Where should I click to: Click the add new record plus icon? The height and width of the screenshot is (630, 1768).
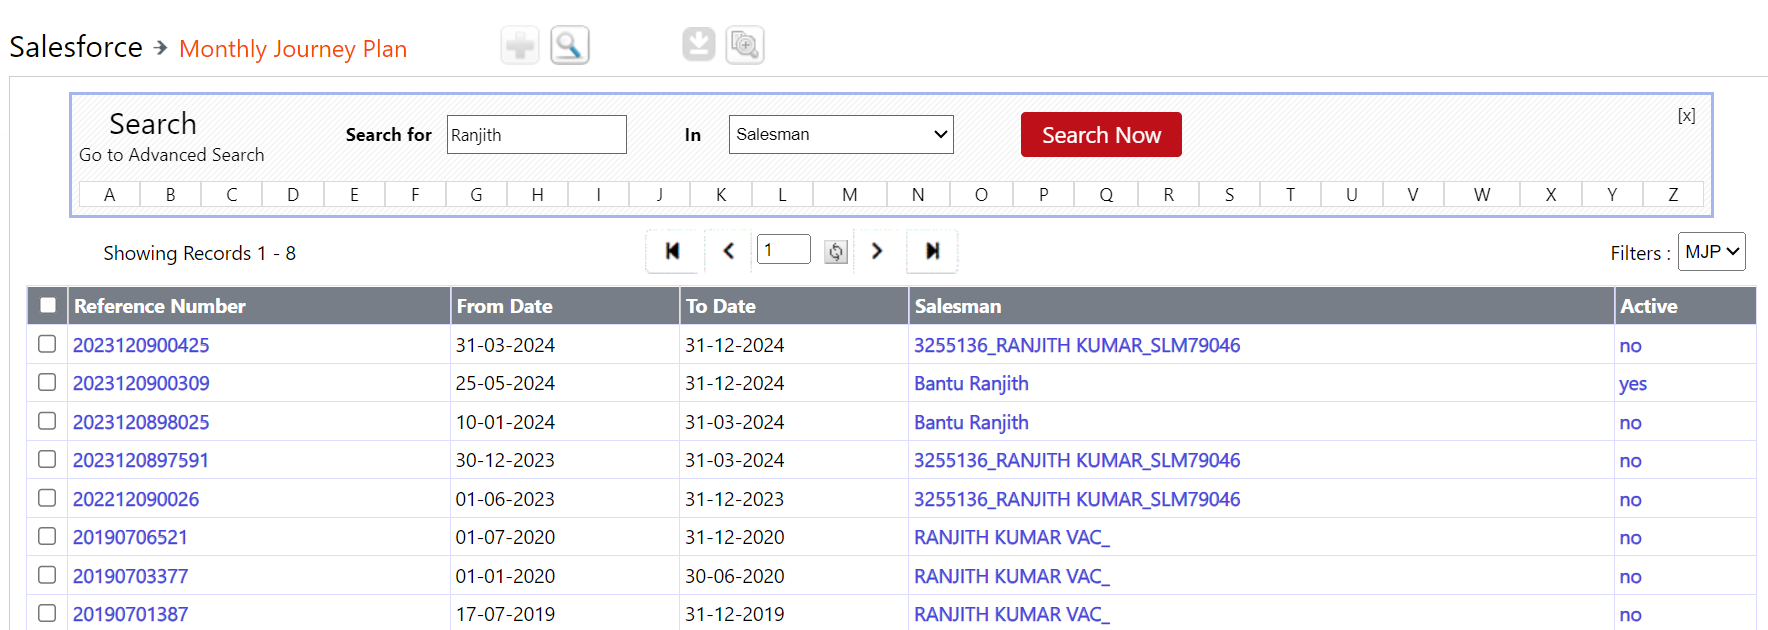pyautogui.click(x=520, y=45)
